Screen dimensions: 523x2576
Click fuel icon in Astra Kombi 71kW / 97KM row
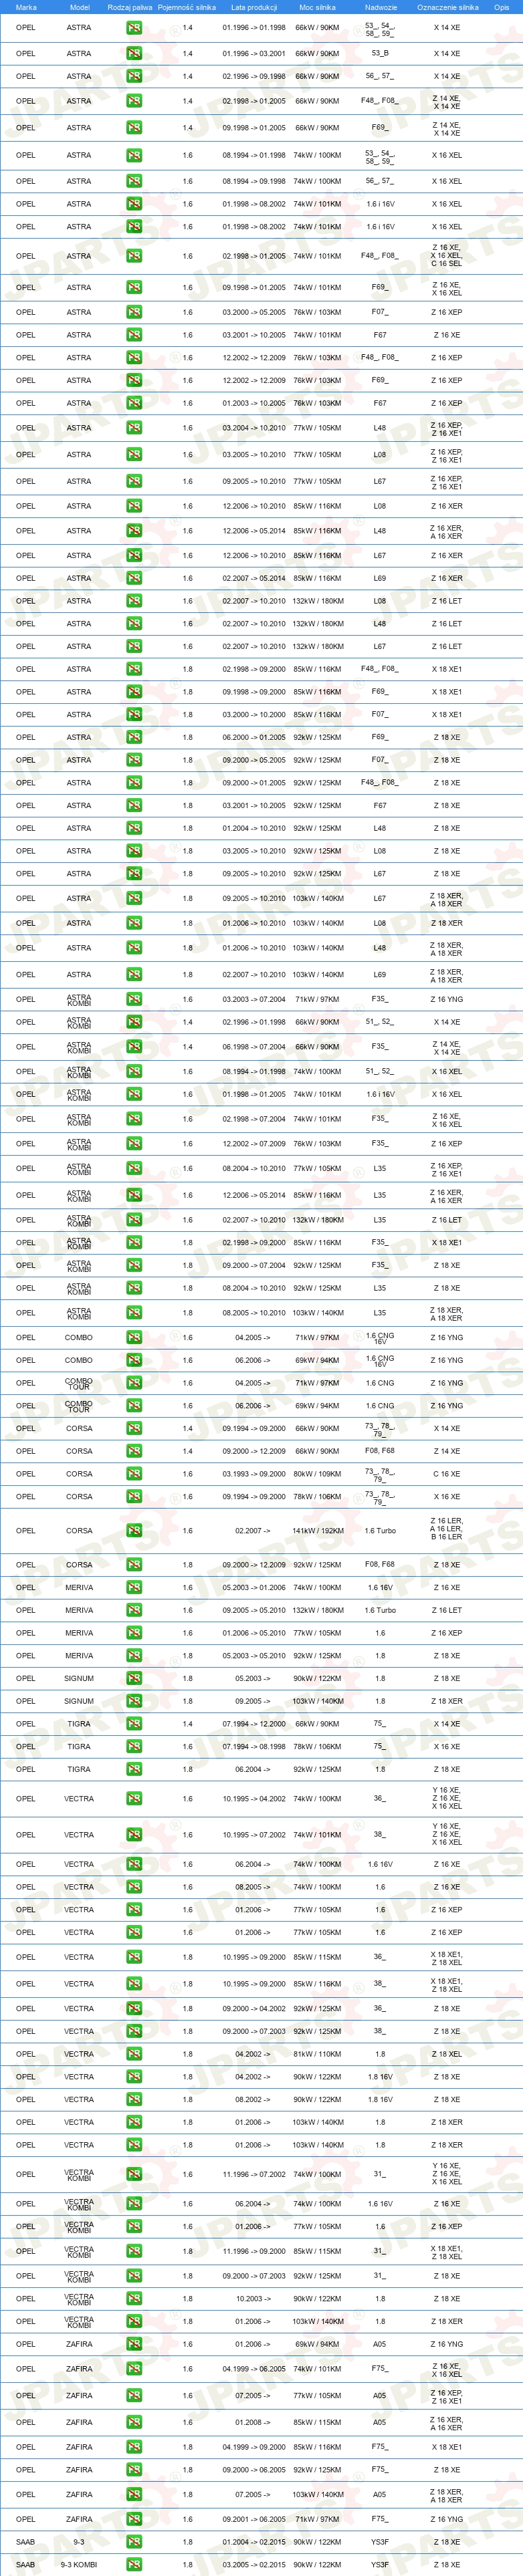(134, 999)
